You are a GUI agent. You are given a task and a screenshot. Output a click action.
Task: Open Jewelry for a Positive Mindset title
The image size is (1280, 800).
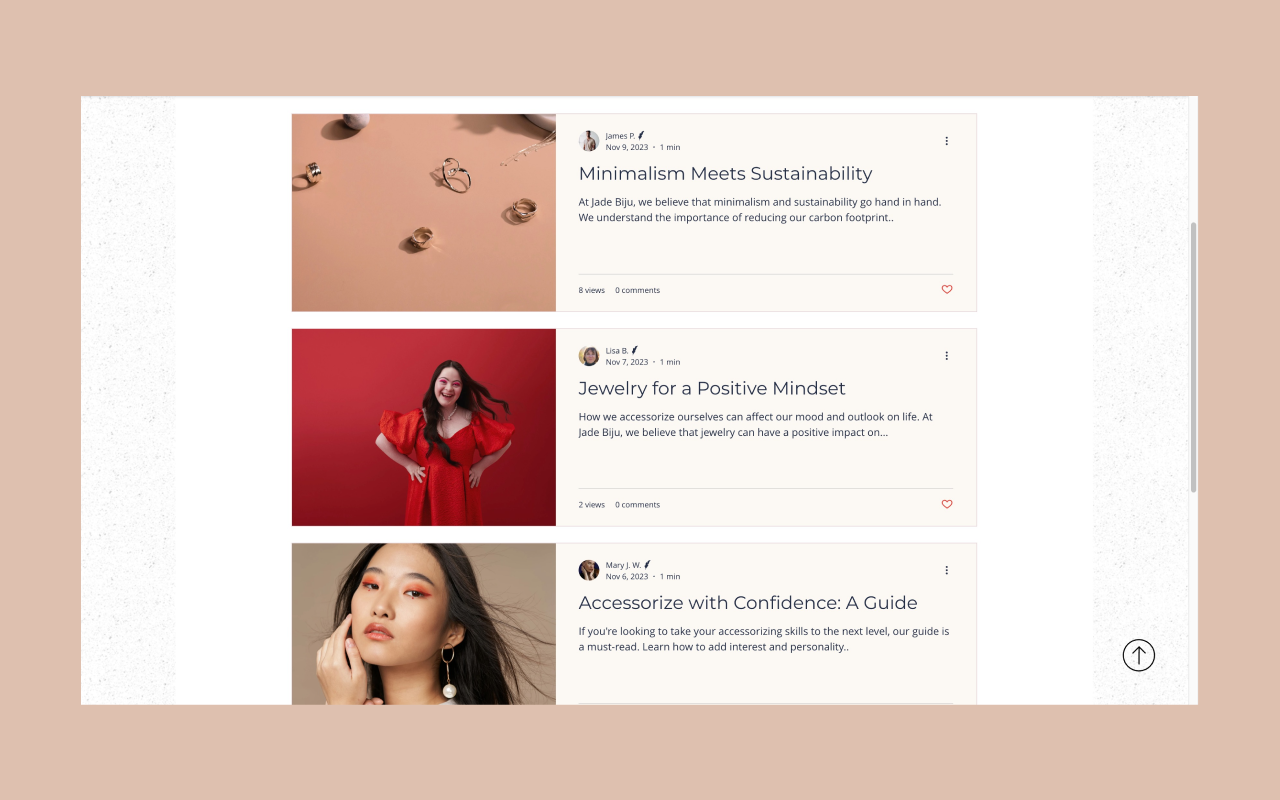pyautogui.click(x=712, y=388)
